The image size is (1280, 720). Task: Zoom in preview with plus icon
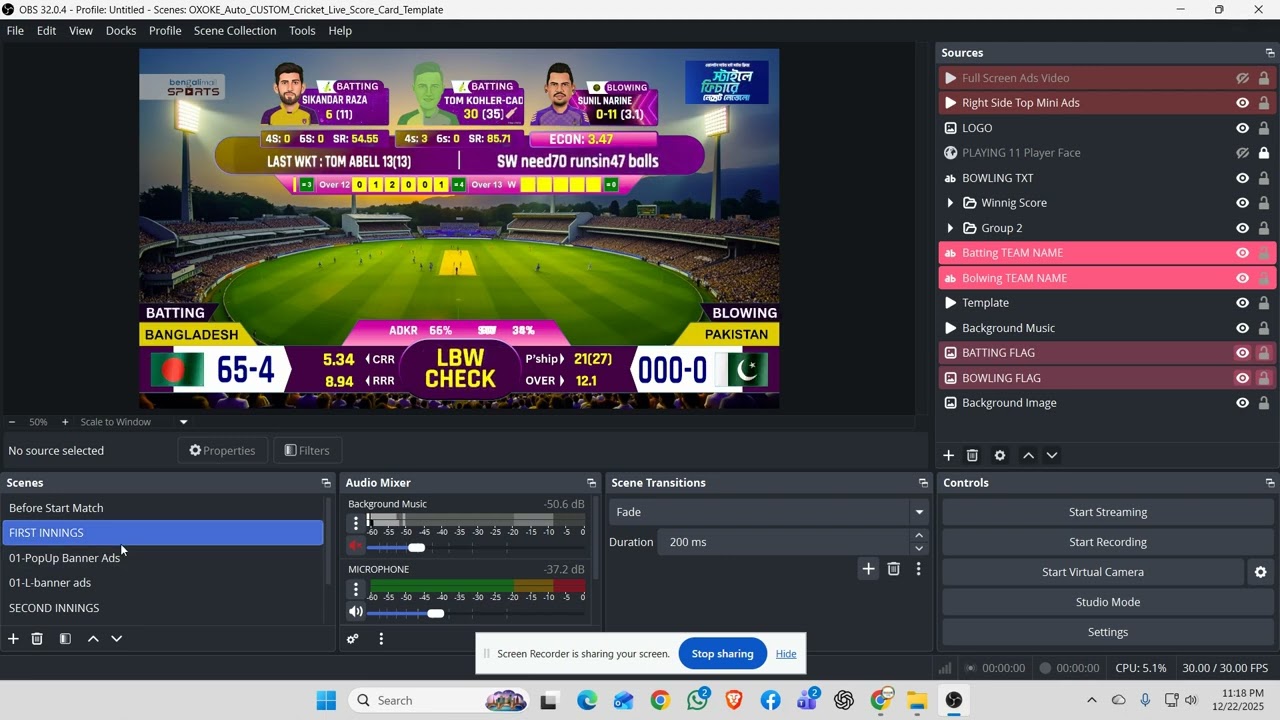pyautogui.click(x=65, y=422)
